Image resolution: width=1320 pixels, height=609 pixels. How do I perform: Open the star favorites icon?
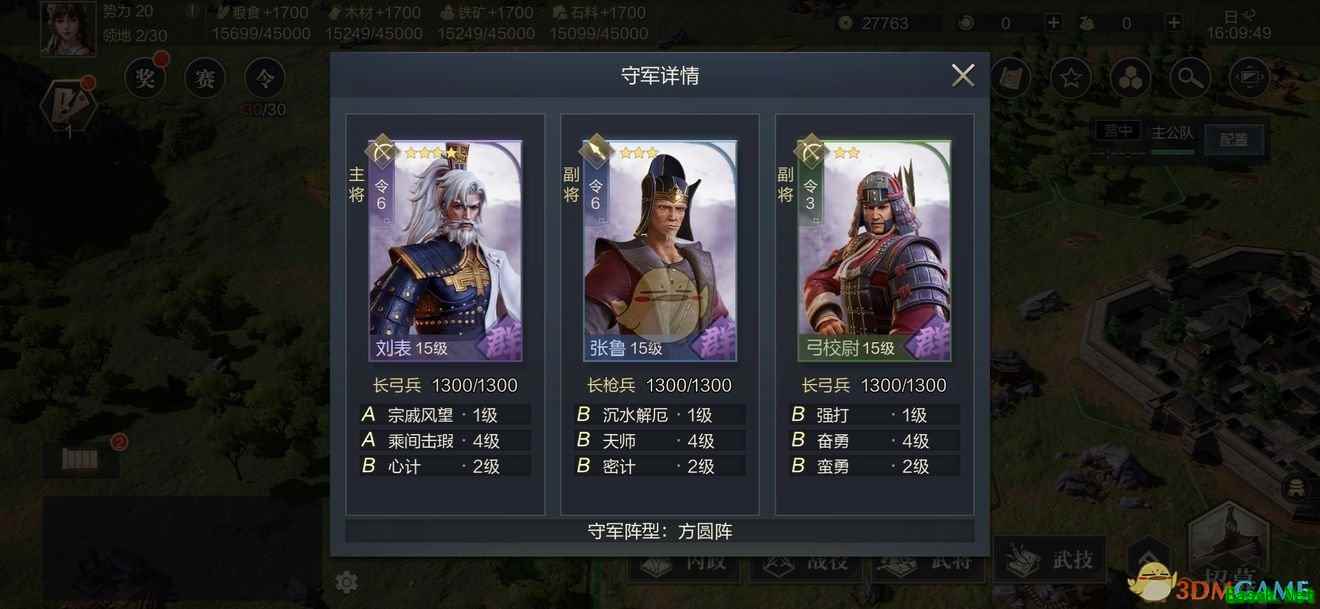coord(1071,78)
